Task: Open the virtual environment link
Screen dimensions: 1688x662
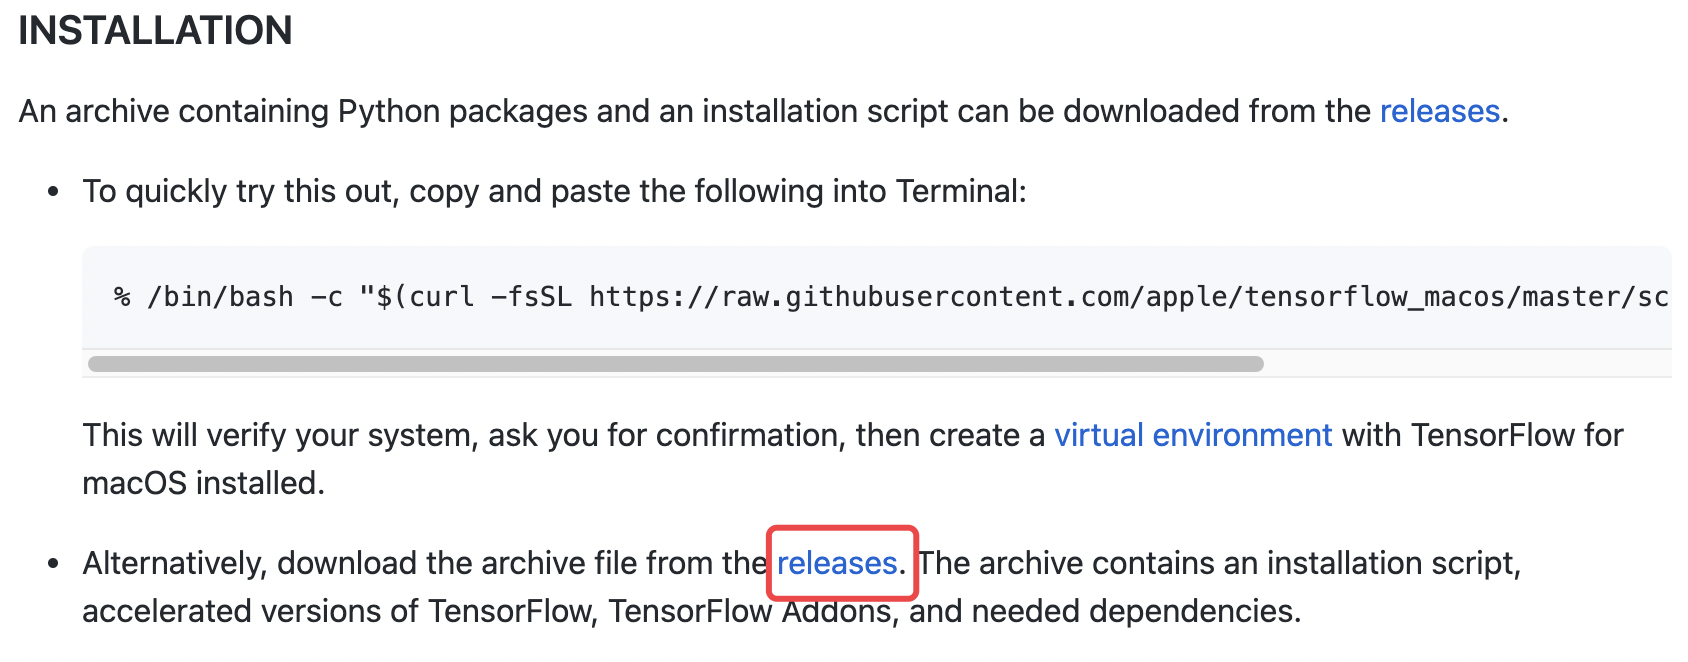Action: [1193, 435]
